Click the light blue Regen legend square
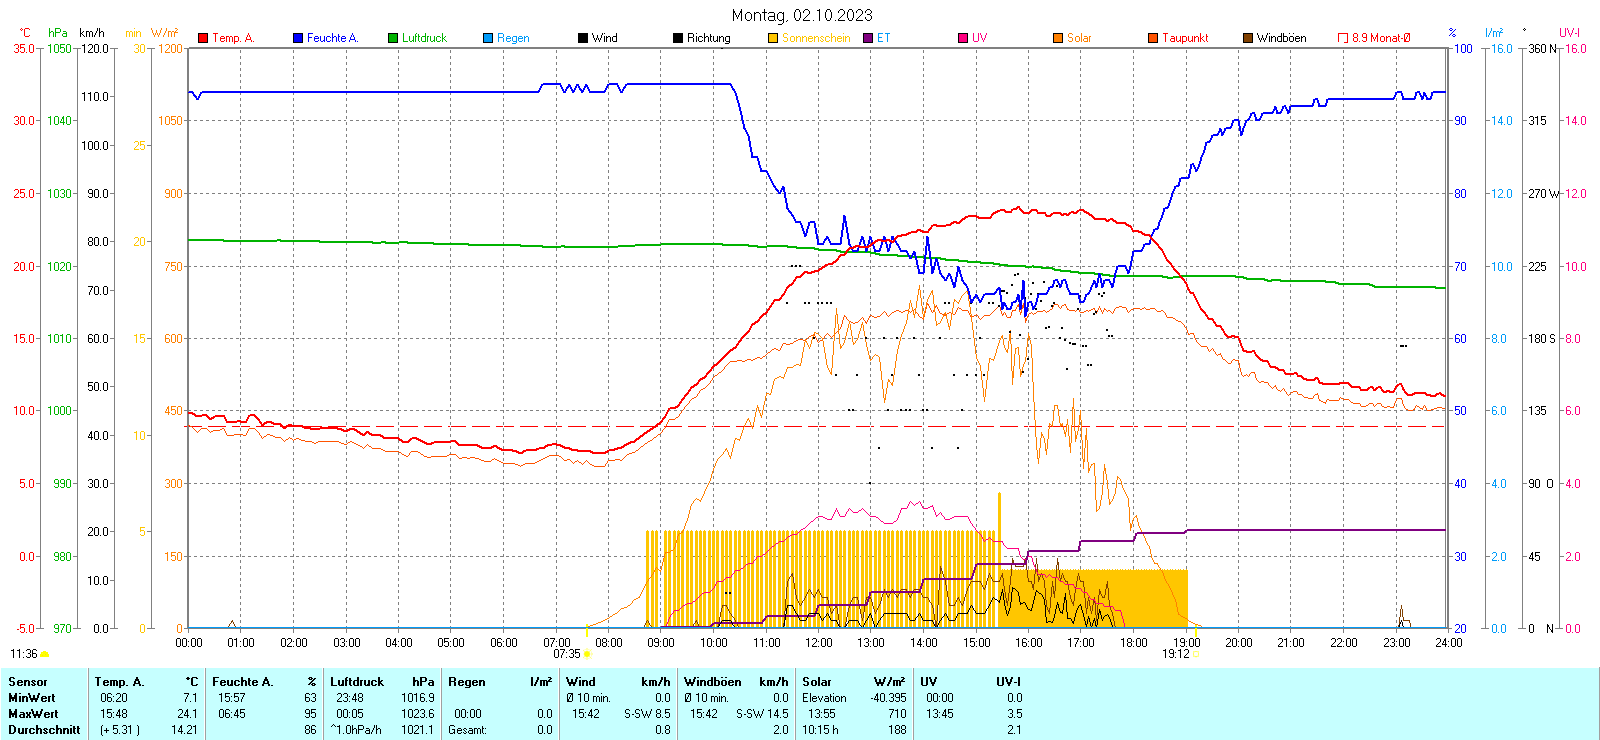This screenshot has width=1600, height=740. coord(488,38)
